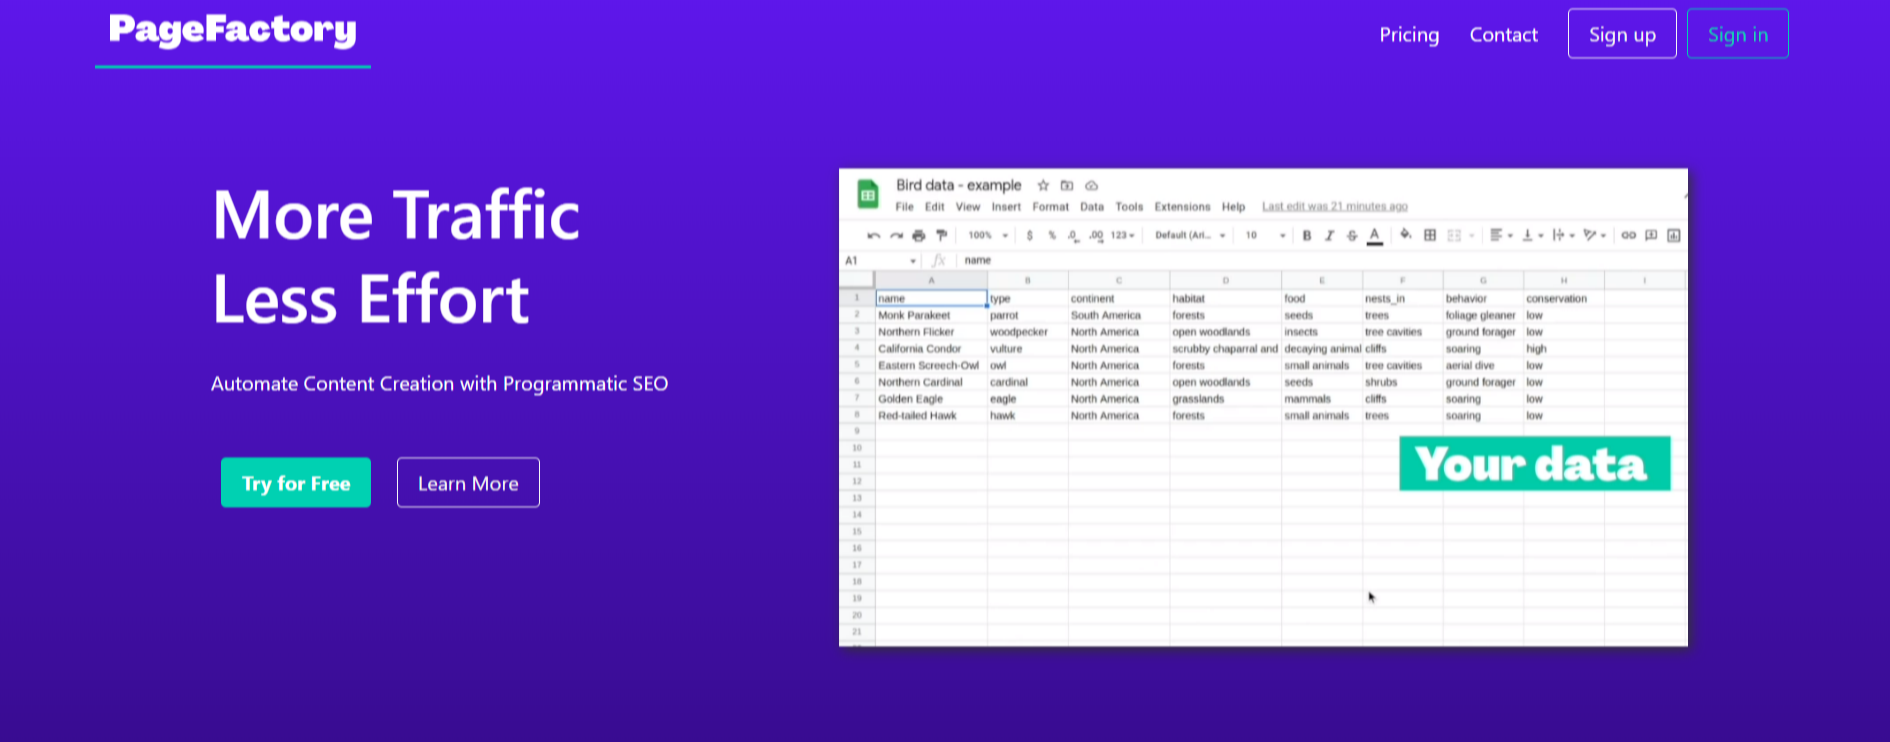Click the 'Bird data - example' title

pyautogui.click(x=958, y=185)
